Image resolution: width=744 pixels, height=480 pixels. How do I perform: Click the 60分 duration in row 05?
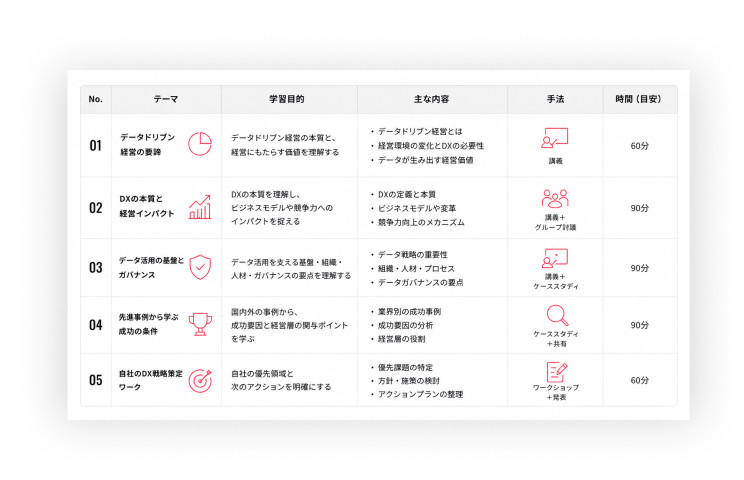(639, 380)
